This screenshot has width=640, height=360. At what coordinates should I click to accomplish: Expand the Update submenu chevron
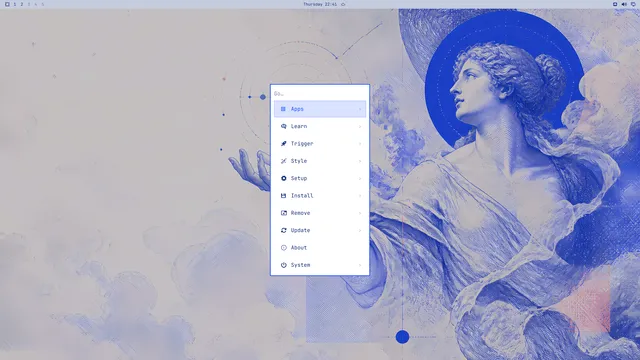(x=360, y=231)
